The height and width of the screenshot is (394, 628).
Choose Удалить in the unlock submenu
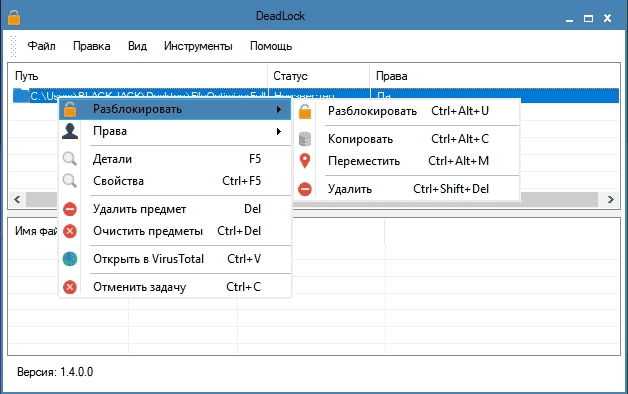tap(407, 189)
